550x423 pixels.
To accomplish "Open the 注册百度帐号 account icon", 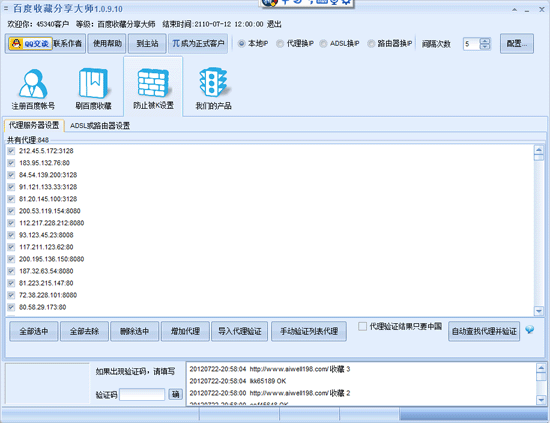I will coord(33,83).
